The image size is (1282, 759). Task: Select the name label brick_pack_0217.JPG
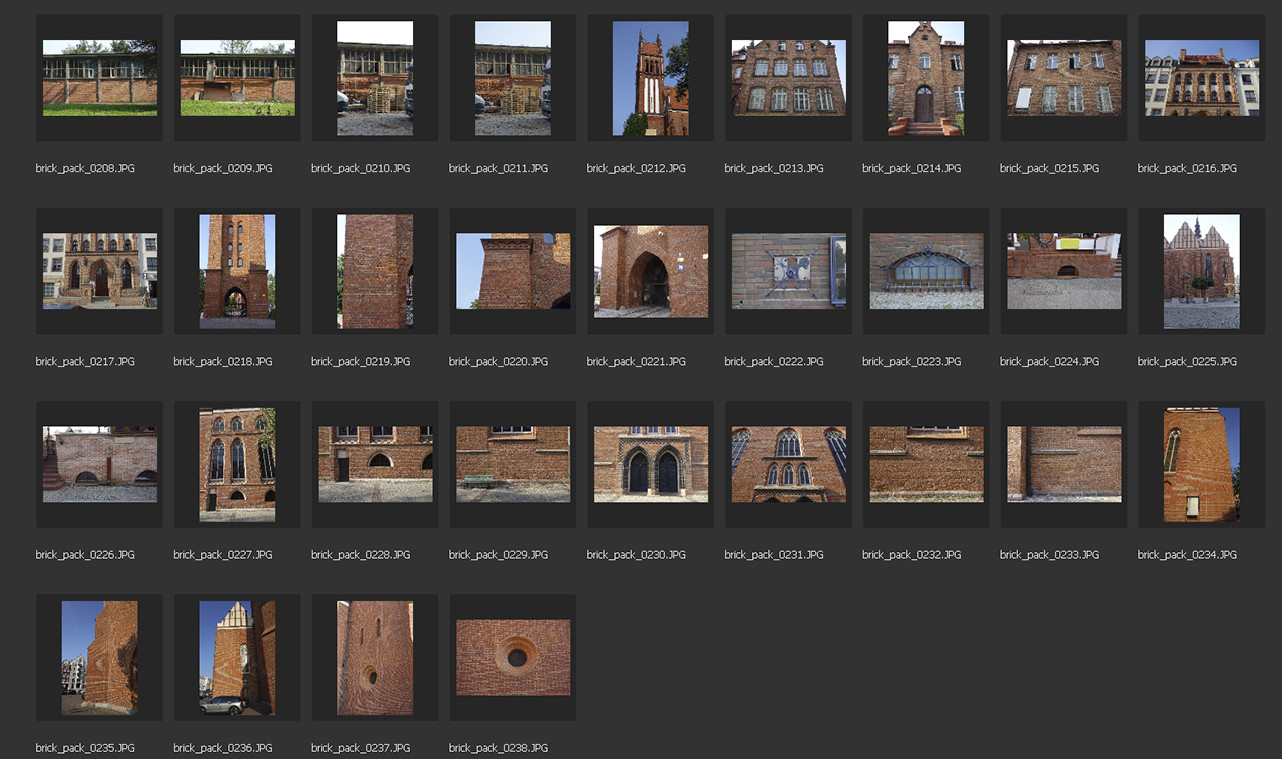tap(85, 361)
